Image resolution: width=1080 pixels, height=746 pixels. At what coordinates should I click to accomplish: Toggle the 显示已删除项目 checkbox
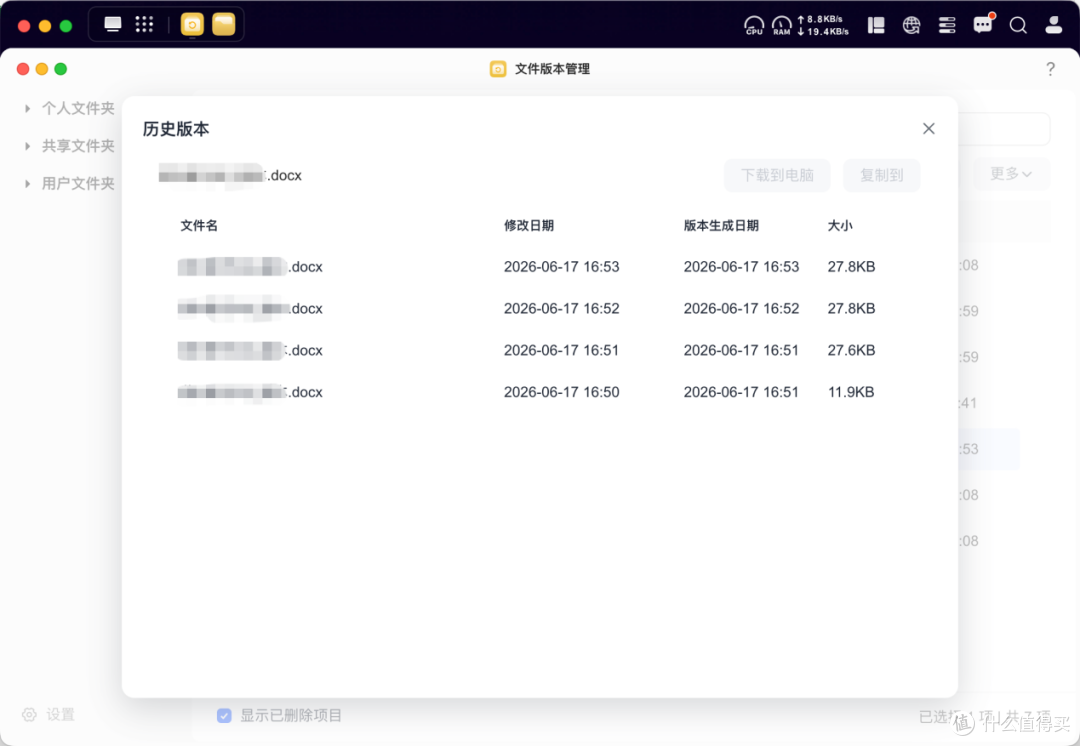coord(224,716)
